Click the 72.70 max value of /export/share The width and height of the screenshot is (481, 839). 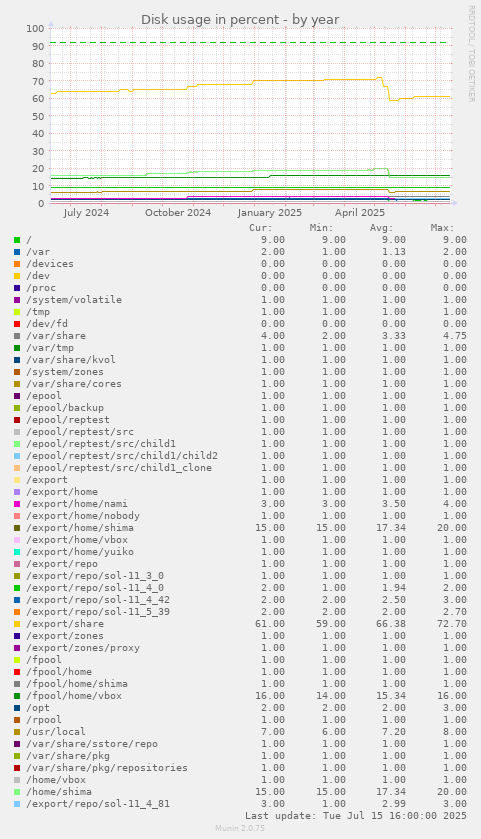coord(452,624)
